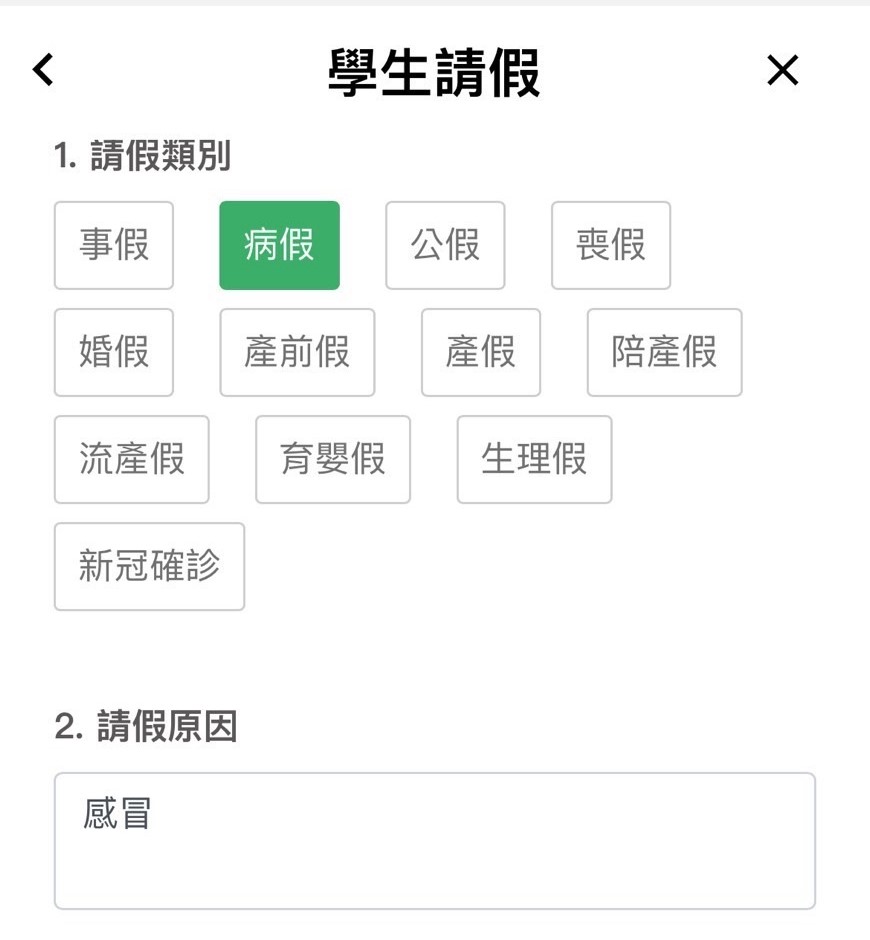The height and width of the screenshot is (940, 870).
Task: Select the 事假 leave type
Action: tap(114, 245)
